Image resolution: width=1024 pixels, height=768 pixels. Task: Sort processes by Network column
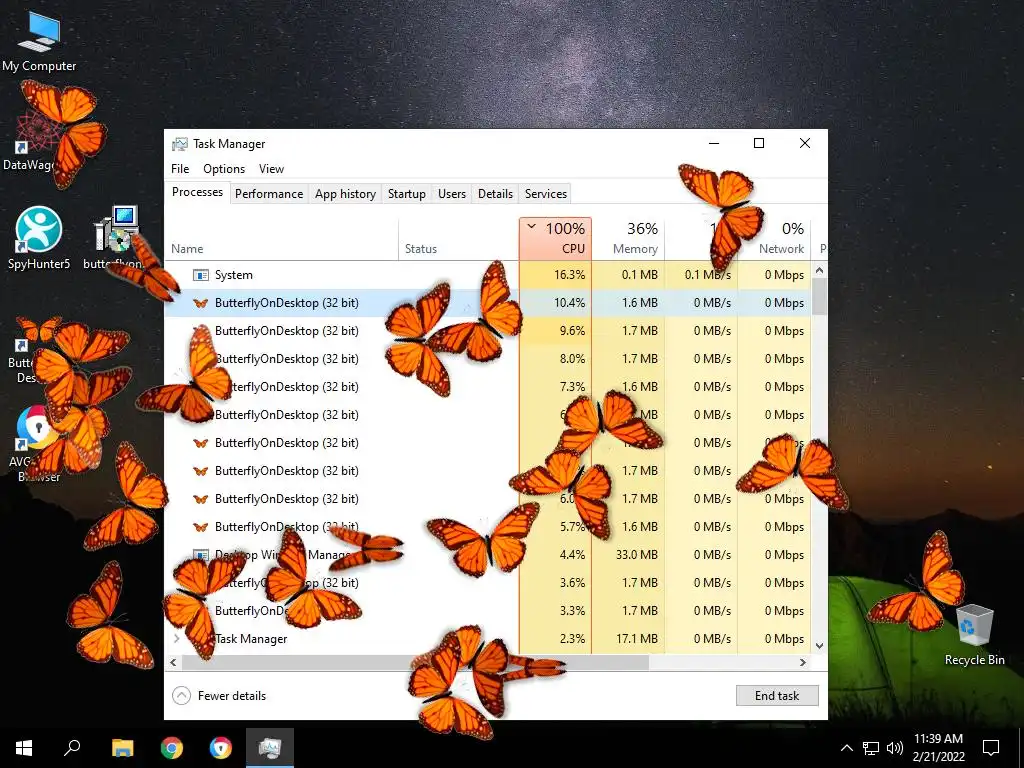(775, 238)
